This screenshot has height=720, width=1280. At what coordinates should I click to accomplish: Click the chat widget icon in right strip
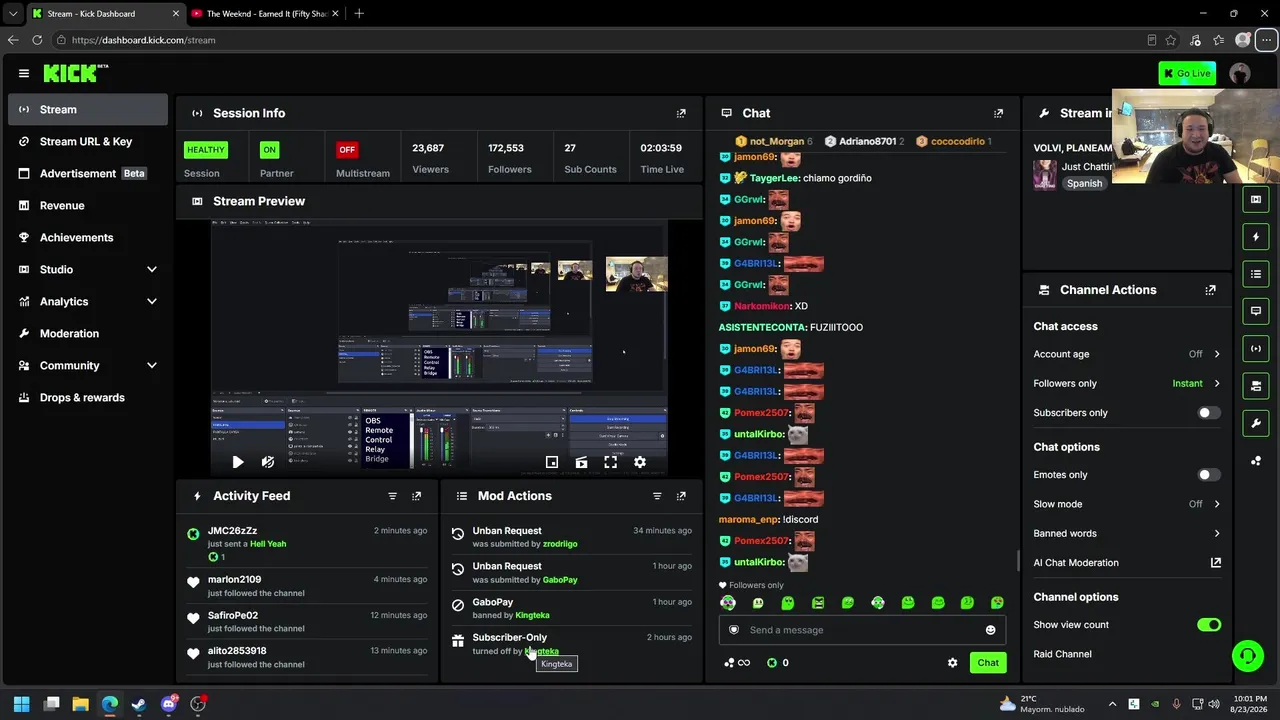[x=1256, y=311]
